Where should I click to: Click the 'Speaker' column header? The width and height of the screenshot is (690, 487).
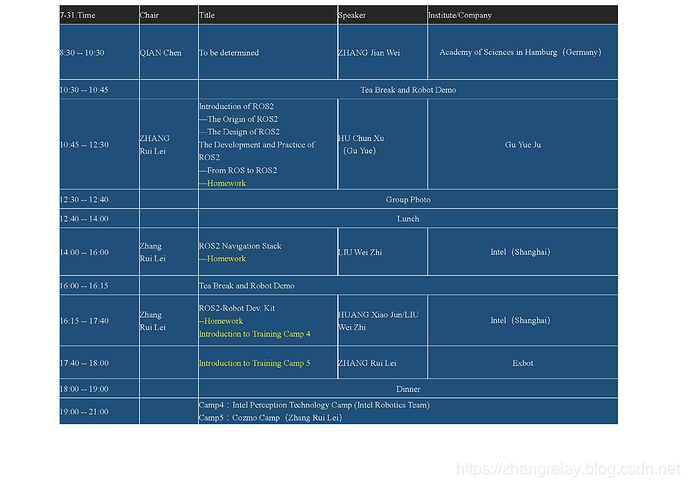(x=382, y=15)
